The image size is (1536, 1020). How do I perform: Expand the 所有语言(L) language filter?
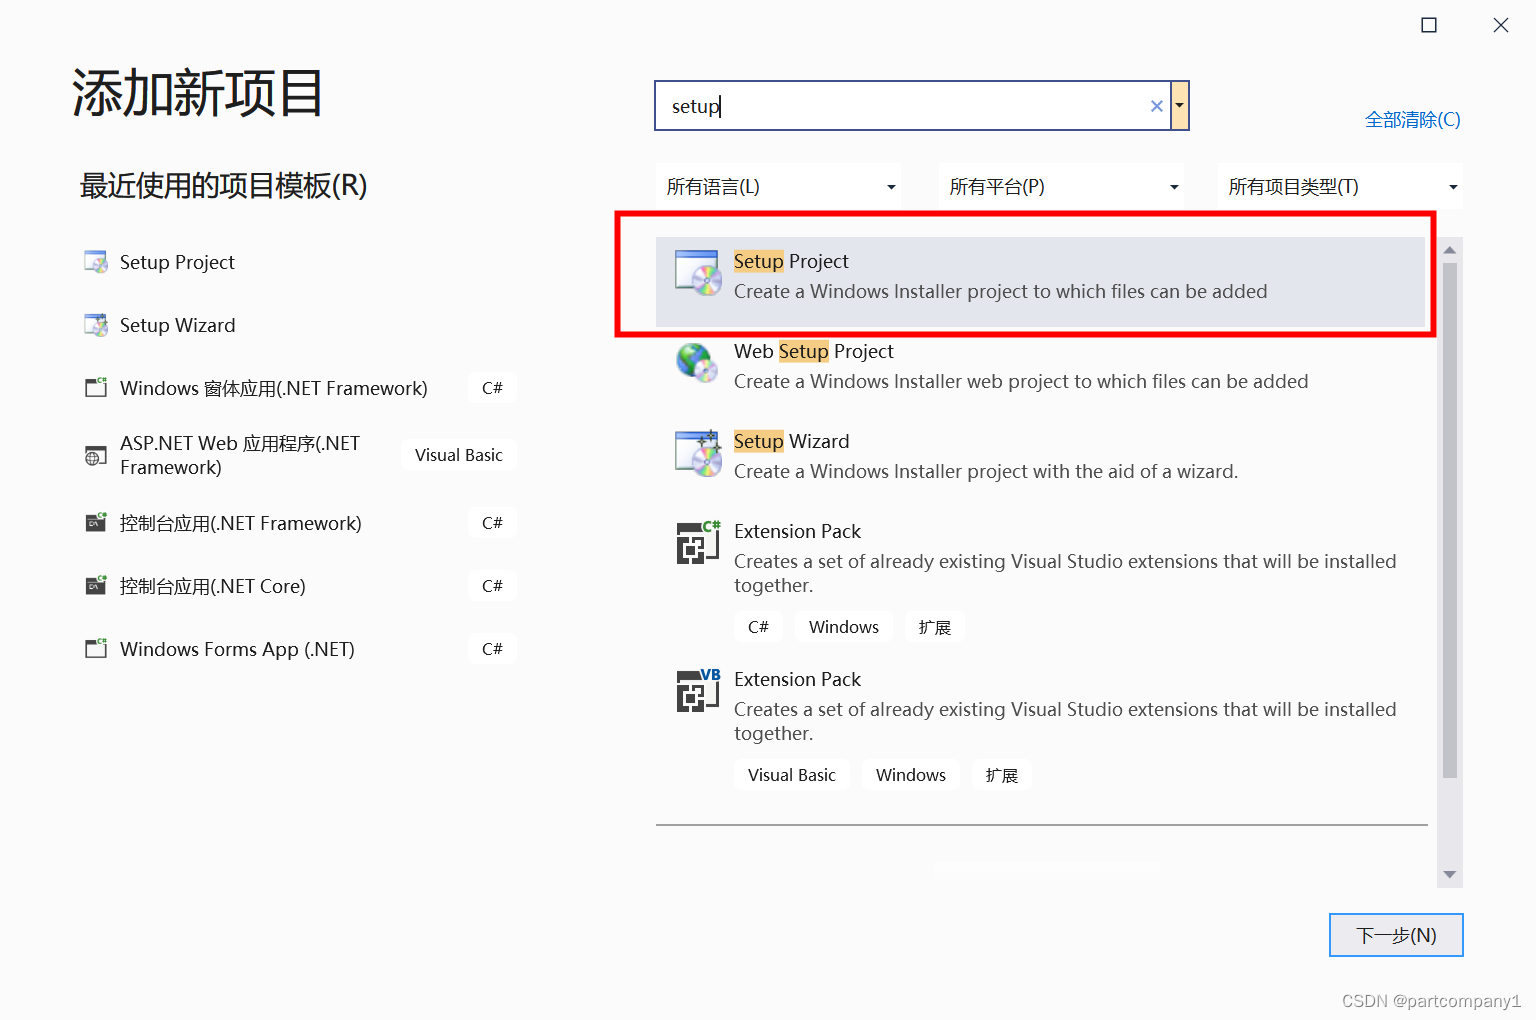[779, 187]
